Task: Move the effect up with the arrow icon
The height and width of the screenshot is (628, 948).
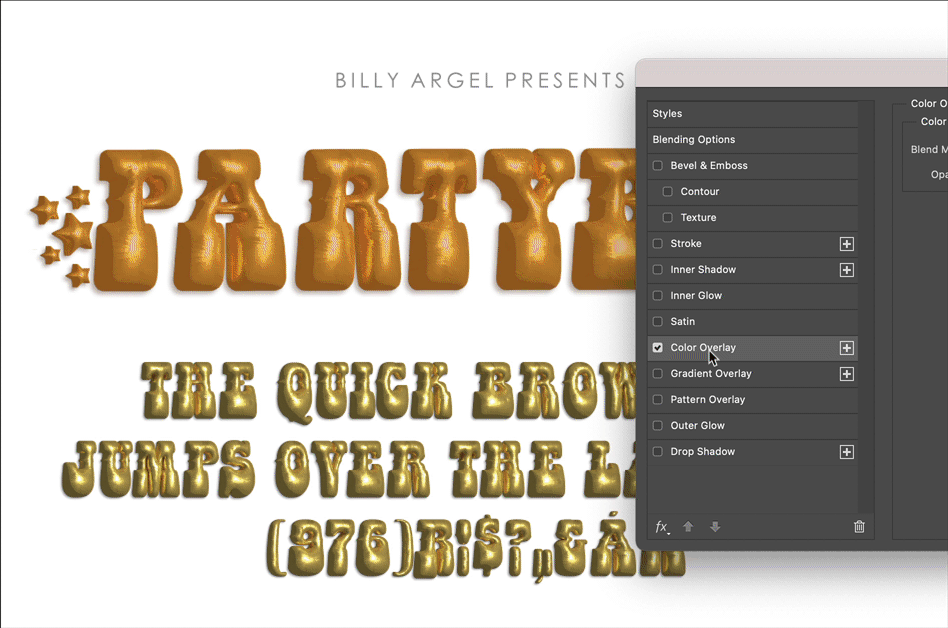Action: coord(688,527)
